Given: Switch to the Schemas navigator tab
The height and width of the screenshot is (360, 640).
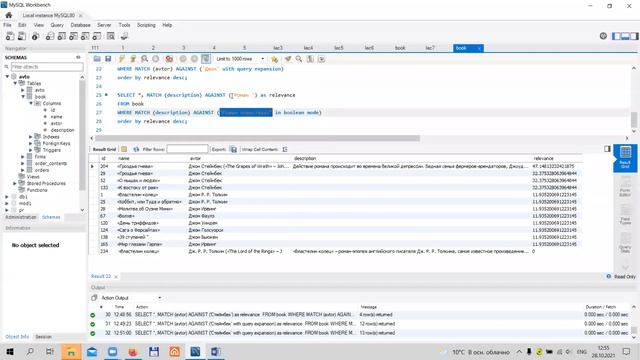Looking at the screenshot, I should (x=51, y=217).
